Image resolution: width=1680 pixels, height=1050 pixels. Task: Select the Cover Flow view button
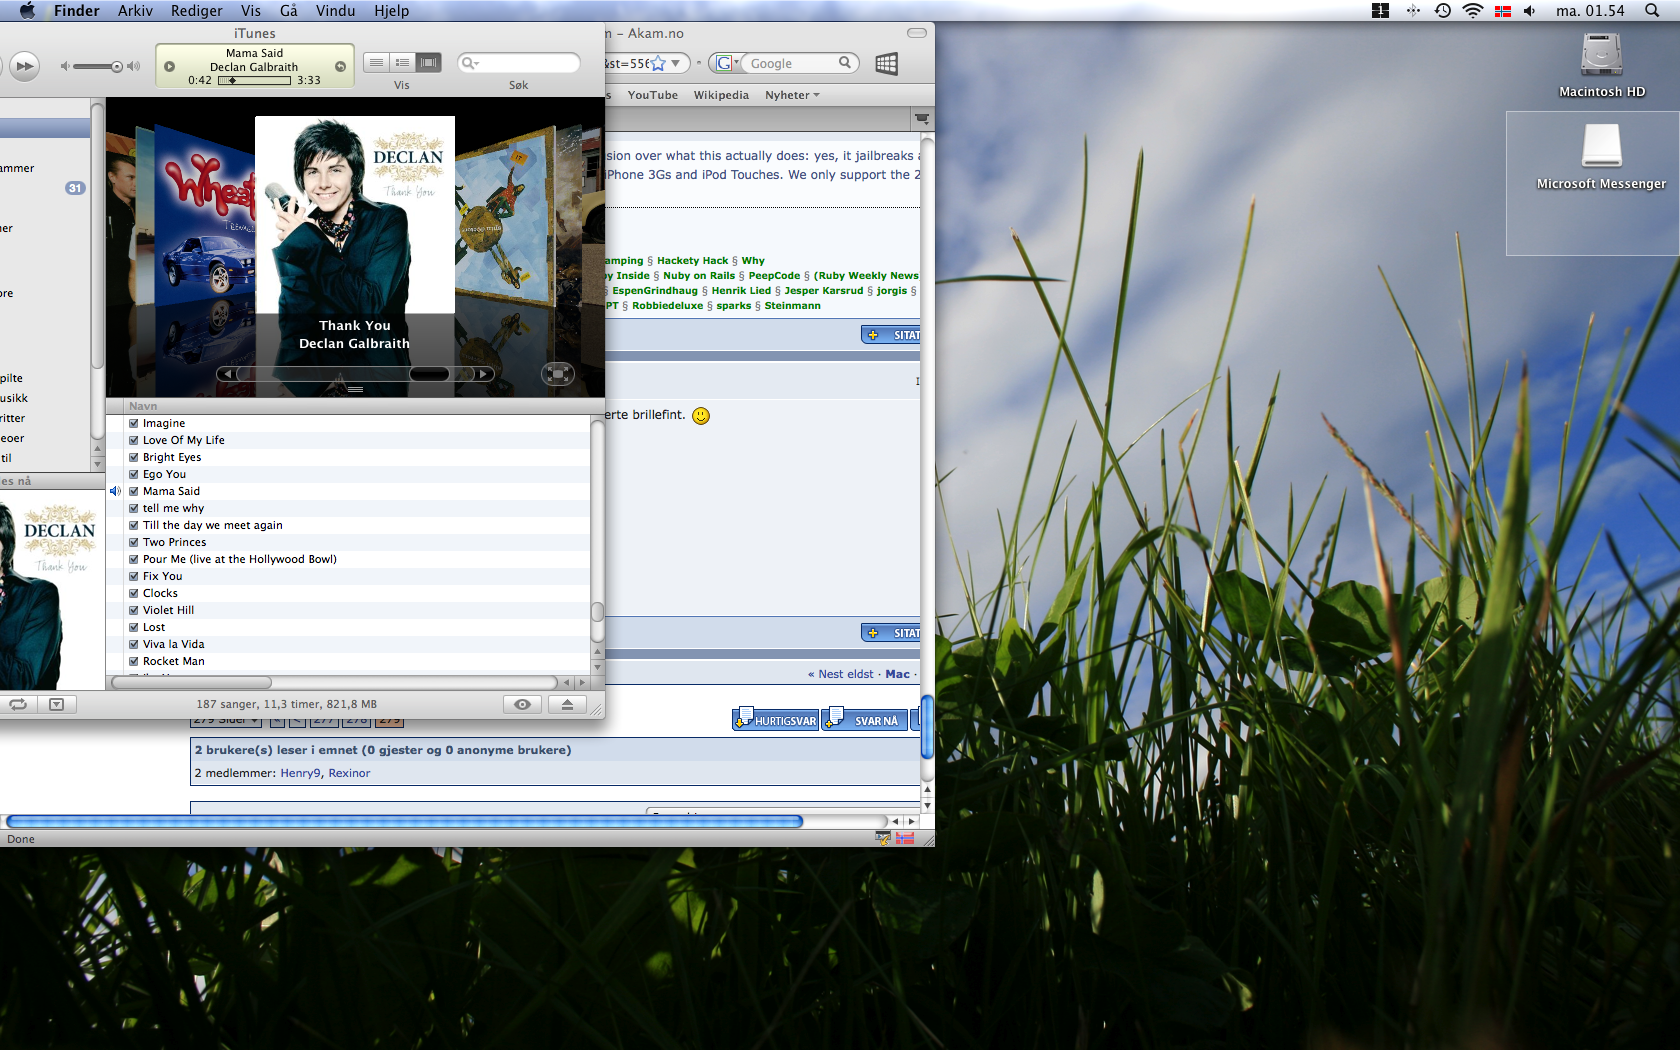pos(428,62)
